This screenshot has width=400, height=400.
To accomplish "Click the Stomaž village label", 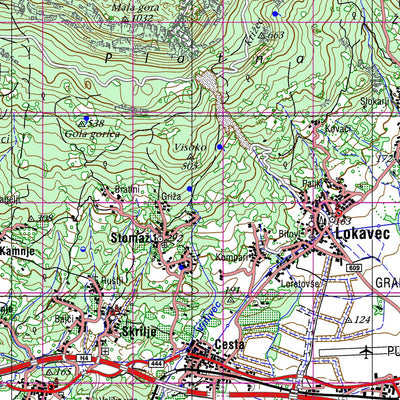I will pyautogui.click(x=130, y=238).
